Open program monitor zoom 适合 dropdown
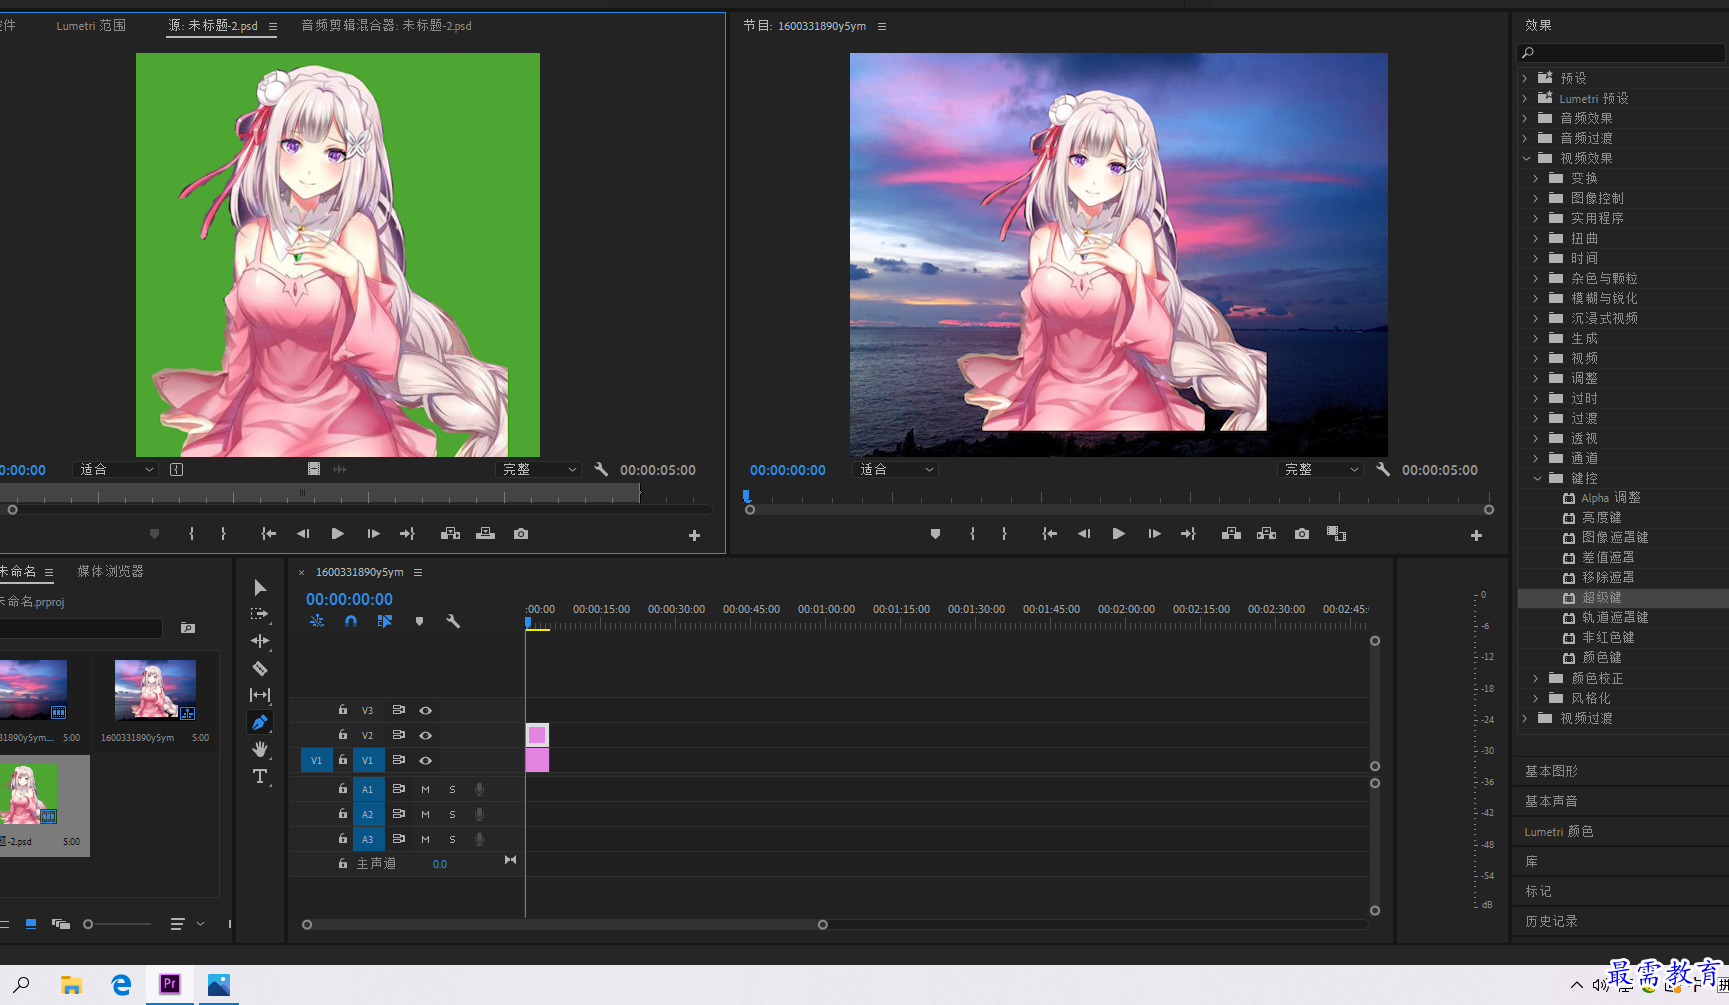This screenshot has width=1729, height=1005. (x=896, y=469)
